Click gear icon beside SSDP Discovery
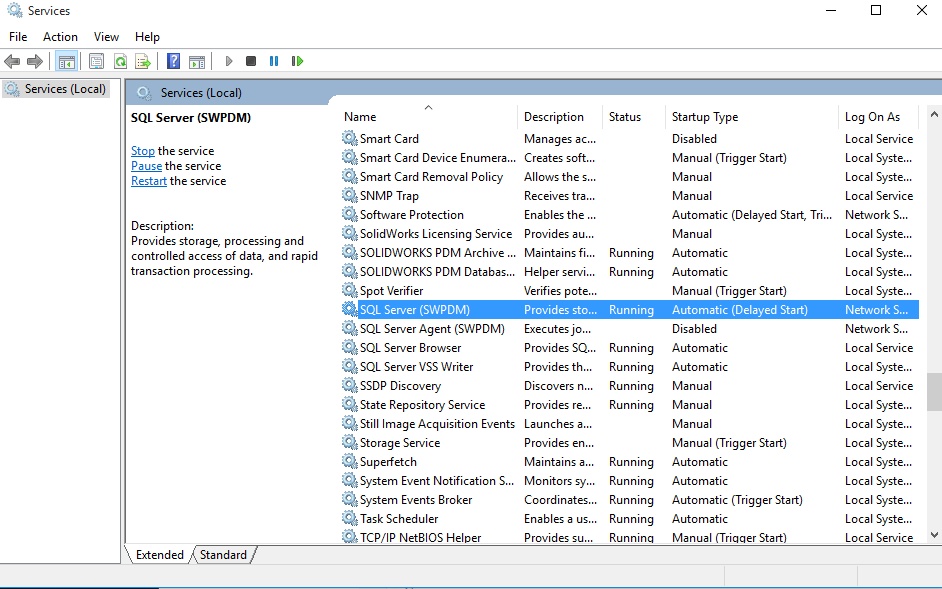The image size is (942, 589). pyautogui.click(x=350, y=385)
